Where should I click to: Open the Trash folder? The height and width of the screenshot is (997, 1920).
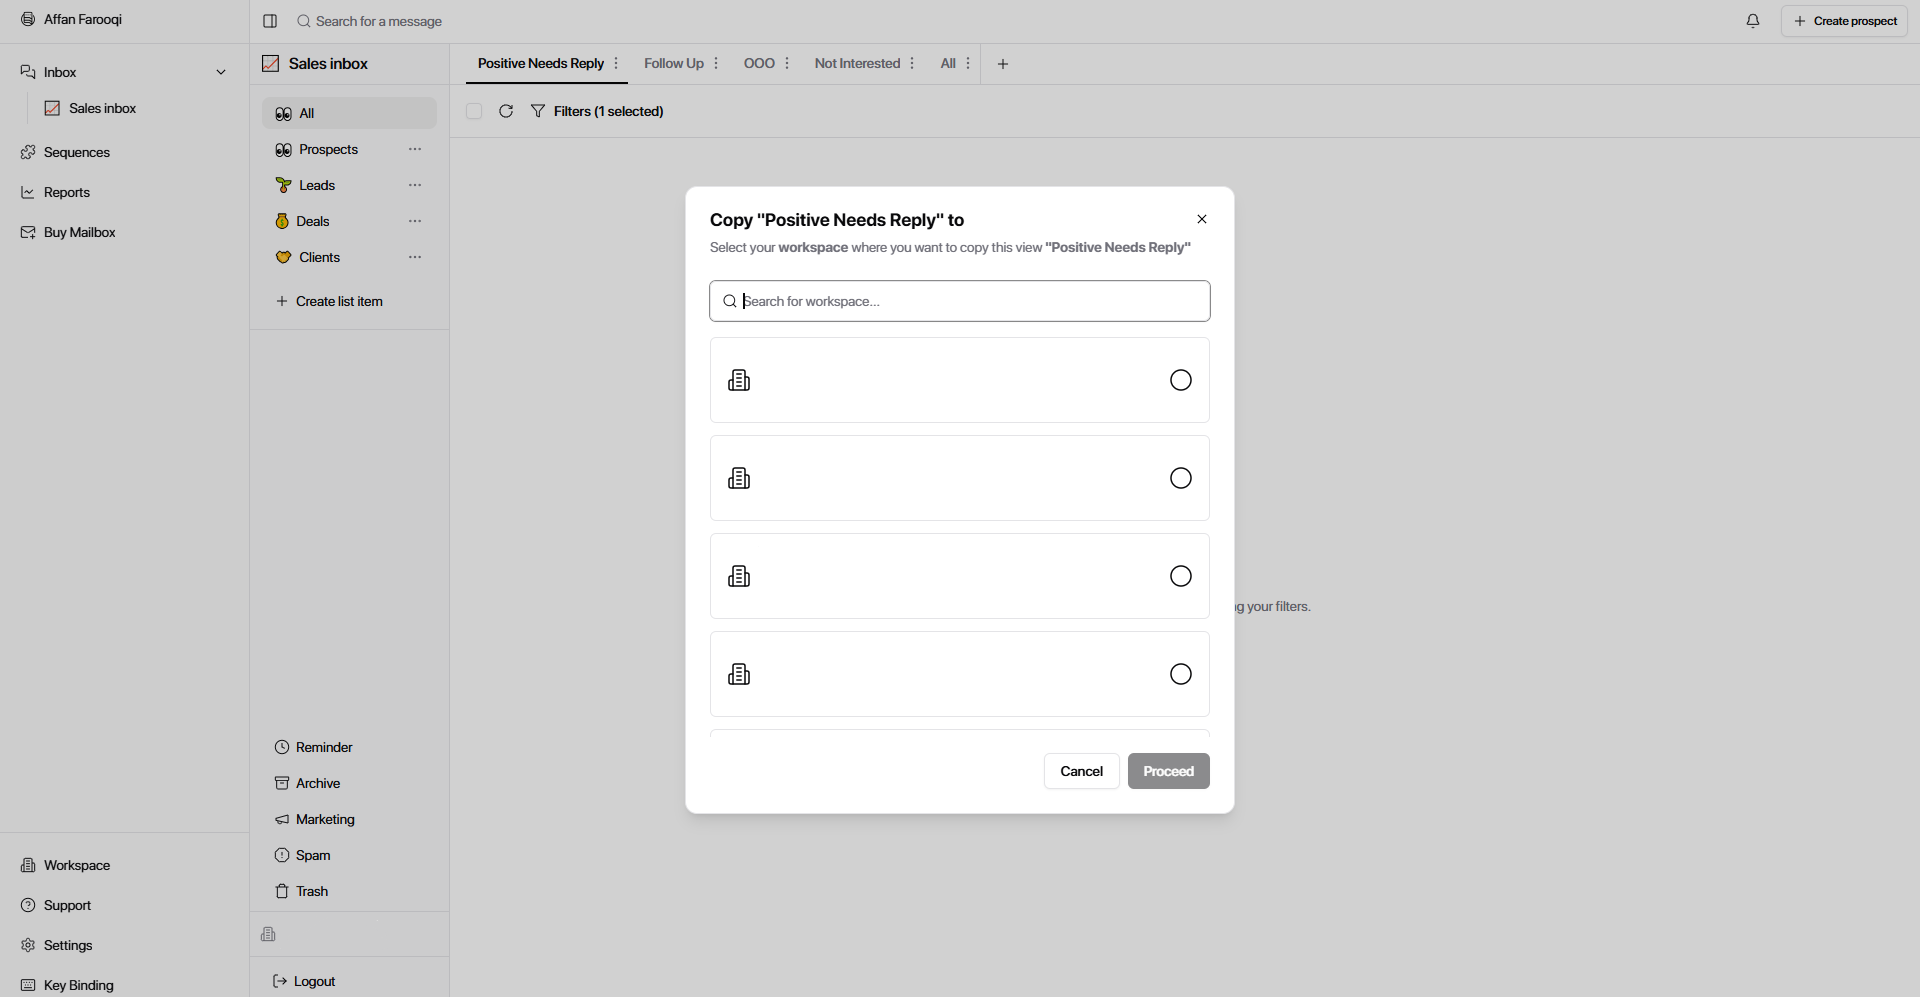click(311, 891)
